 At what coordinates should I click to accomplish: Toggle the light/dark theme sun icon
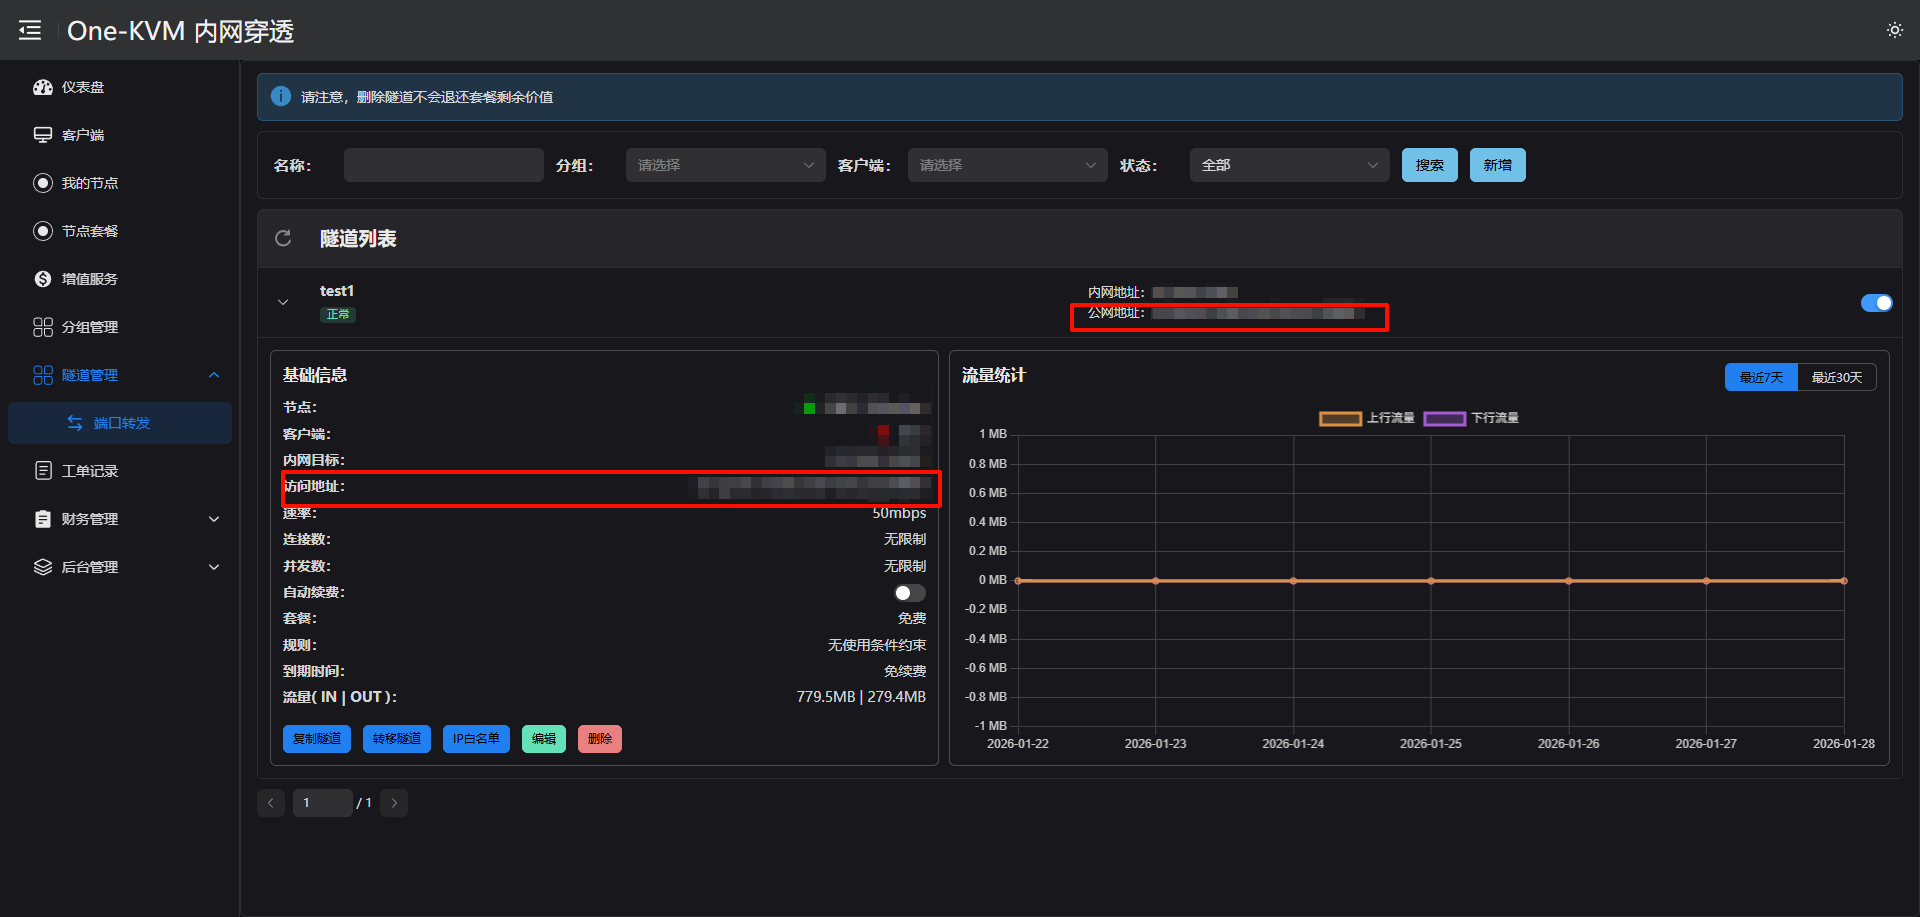click(1894, 31)
